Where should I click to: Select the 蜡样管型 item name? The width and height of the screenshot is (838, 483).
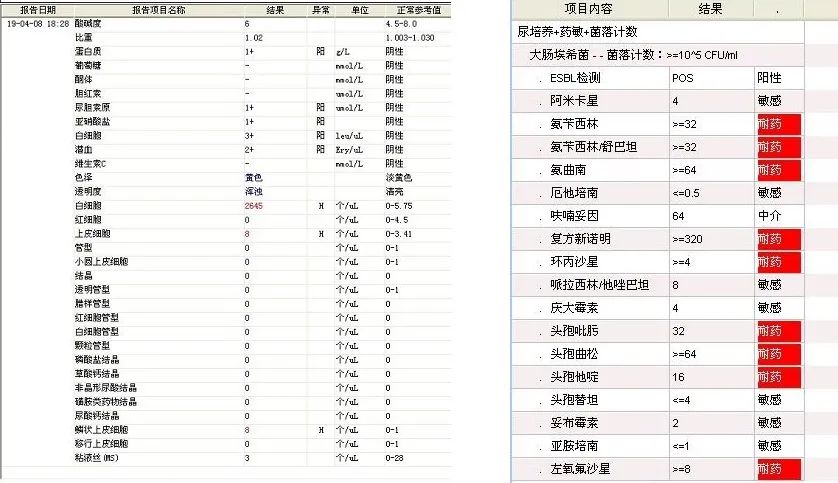coord(92,303)
